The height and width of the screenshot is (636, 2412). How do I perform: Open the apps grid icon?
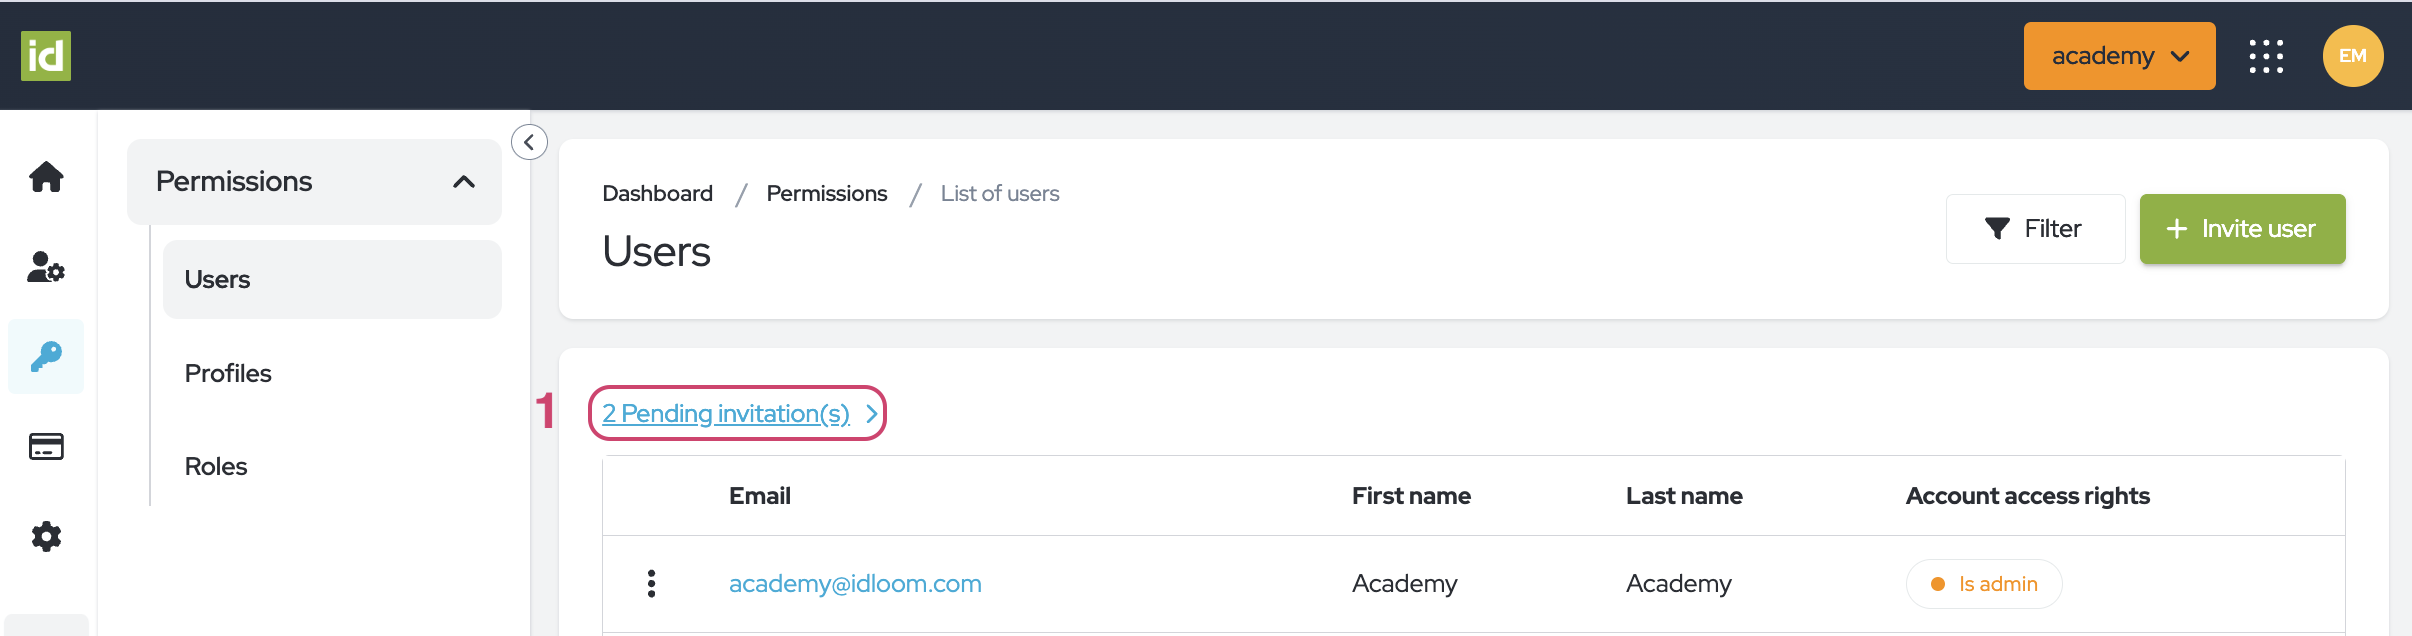pos(2266,56)
